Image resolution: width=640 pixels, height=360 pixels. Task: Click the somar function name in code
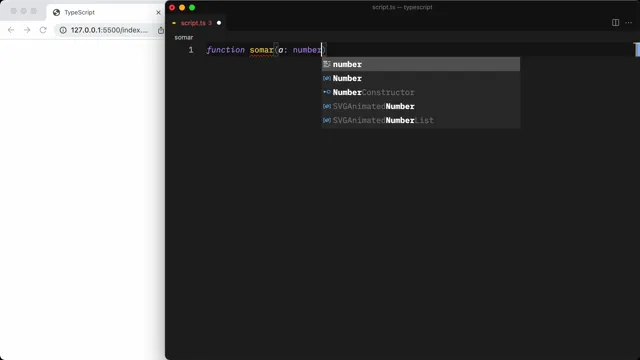[261, 50]
